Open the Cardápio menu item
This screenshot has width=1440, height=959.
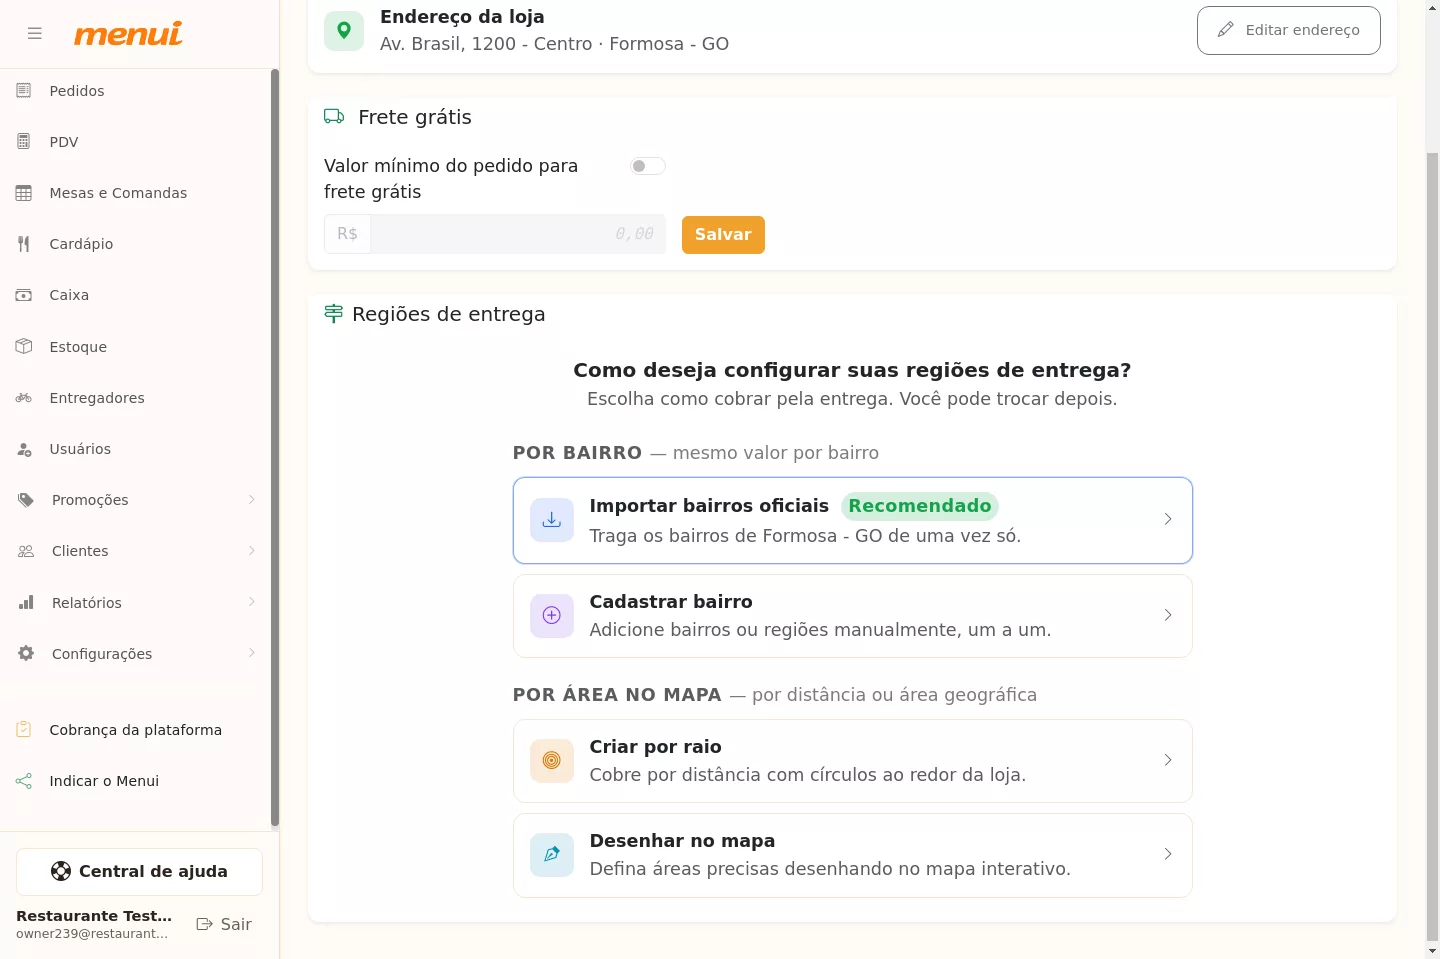tap(136, 244)
